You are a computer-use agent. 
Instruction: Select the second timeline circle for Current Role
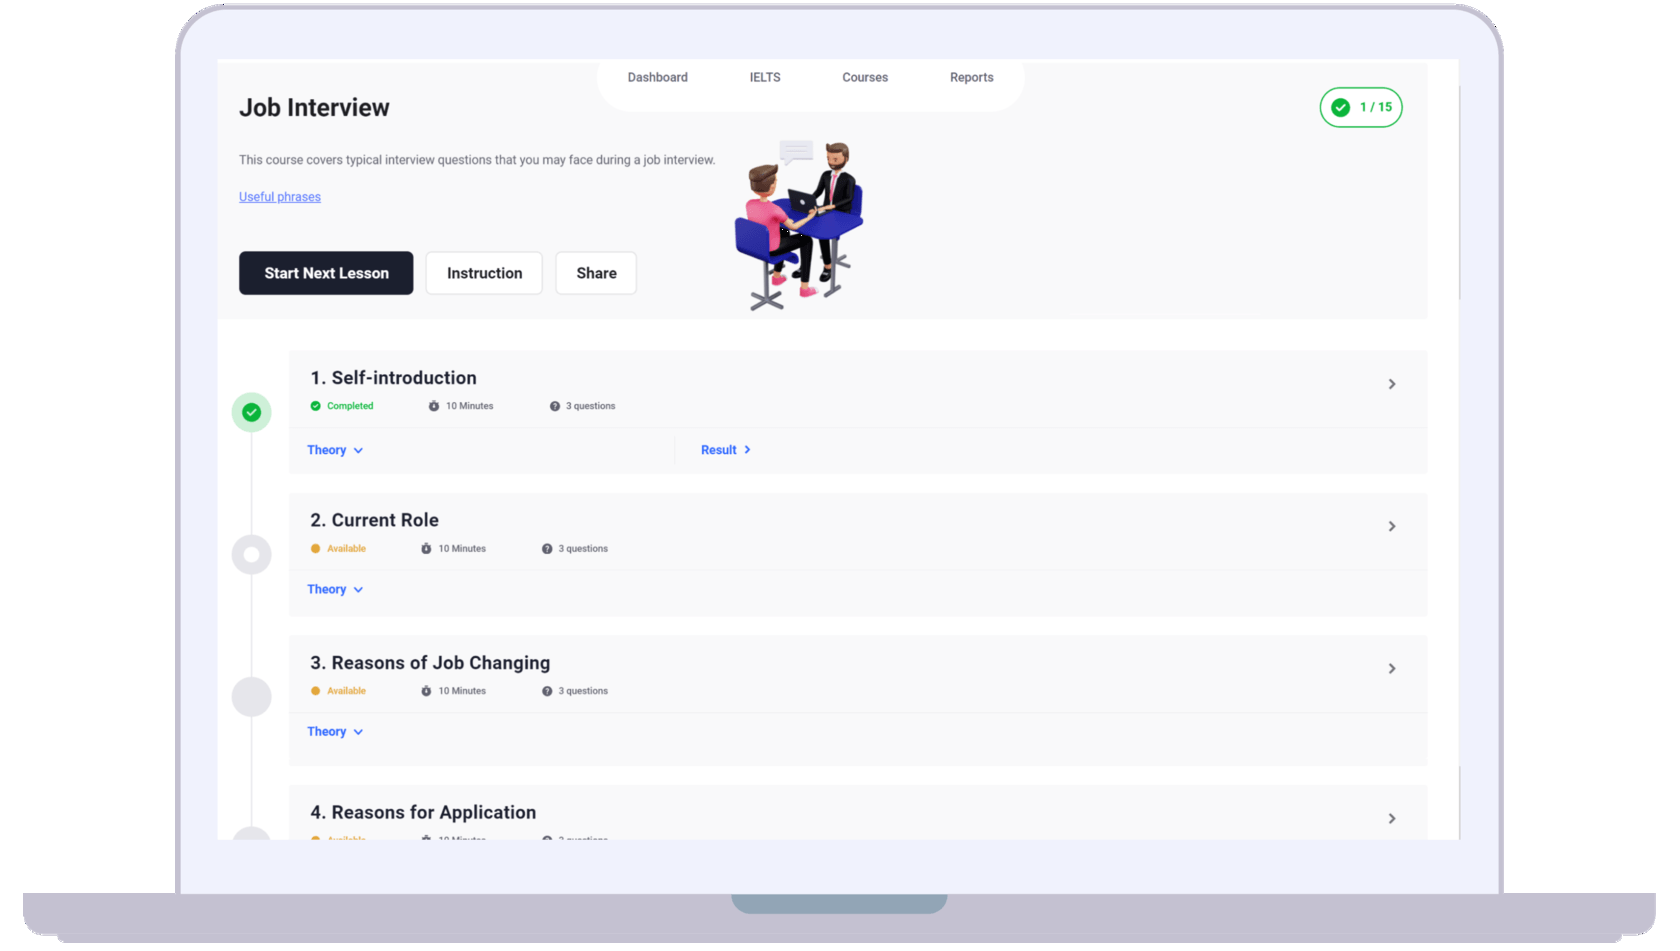(x=251, y=554)
